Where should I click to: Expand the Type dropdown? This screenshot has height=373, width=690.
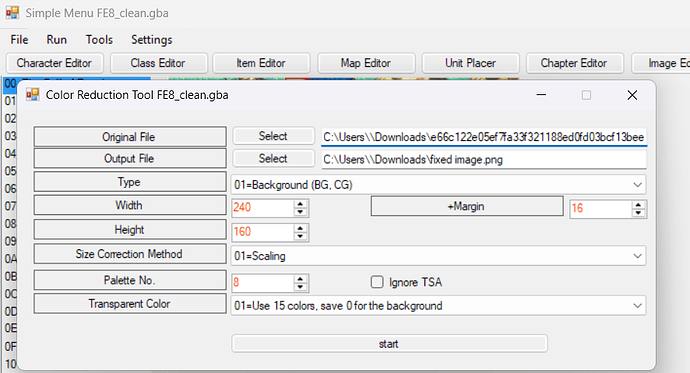637,185
